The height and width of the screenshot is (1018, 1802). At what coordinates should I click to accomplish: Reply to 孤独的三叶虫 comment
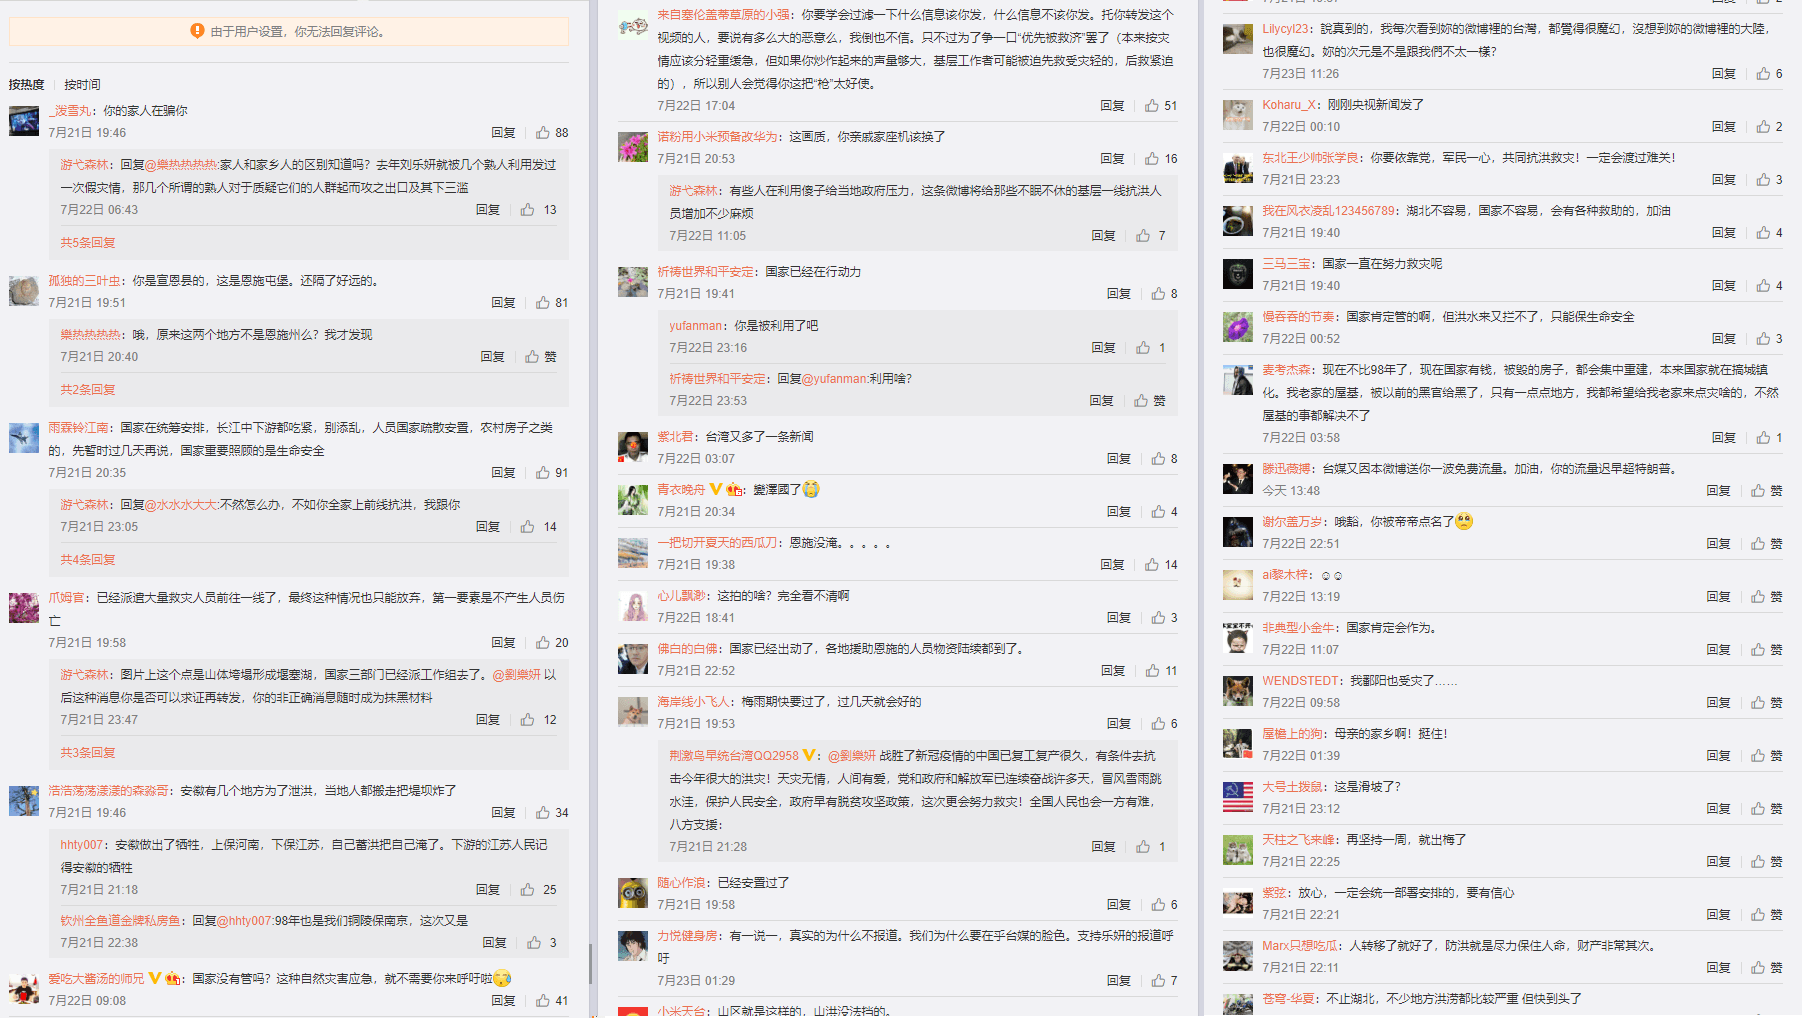click(503, 302)
